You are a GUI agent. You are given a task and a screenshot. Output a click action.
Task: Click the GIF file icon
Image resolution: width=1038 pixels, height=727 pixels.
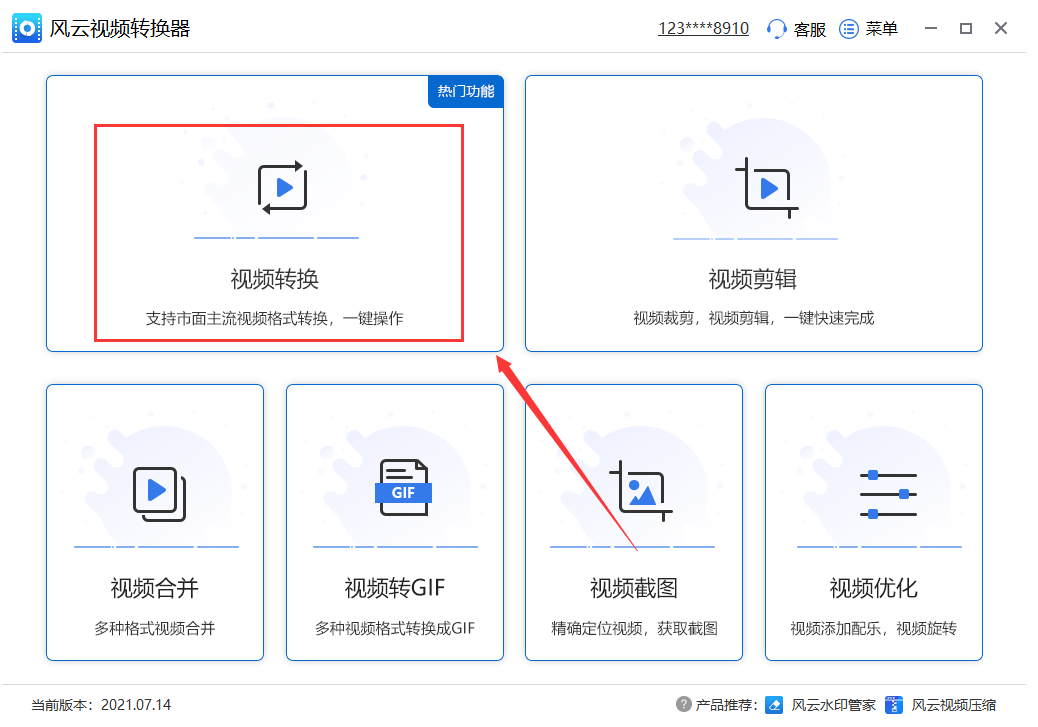[403, 488]
